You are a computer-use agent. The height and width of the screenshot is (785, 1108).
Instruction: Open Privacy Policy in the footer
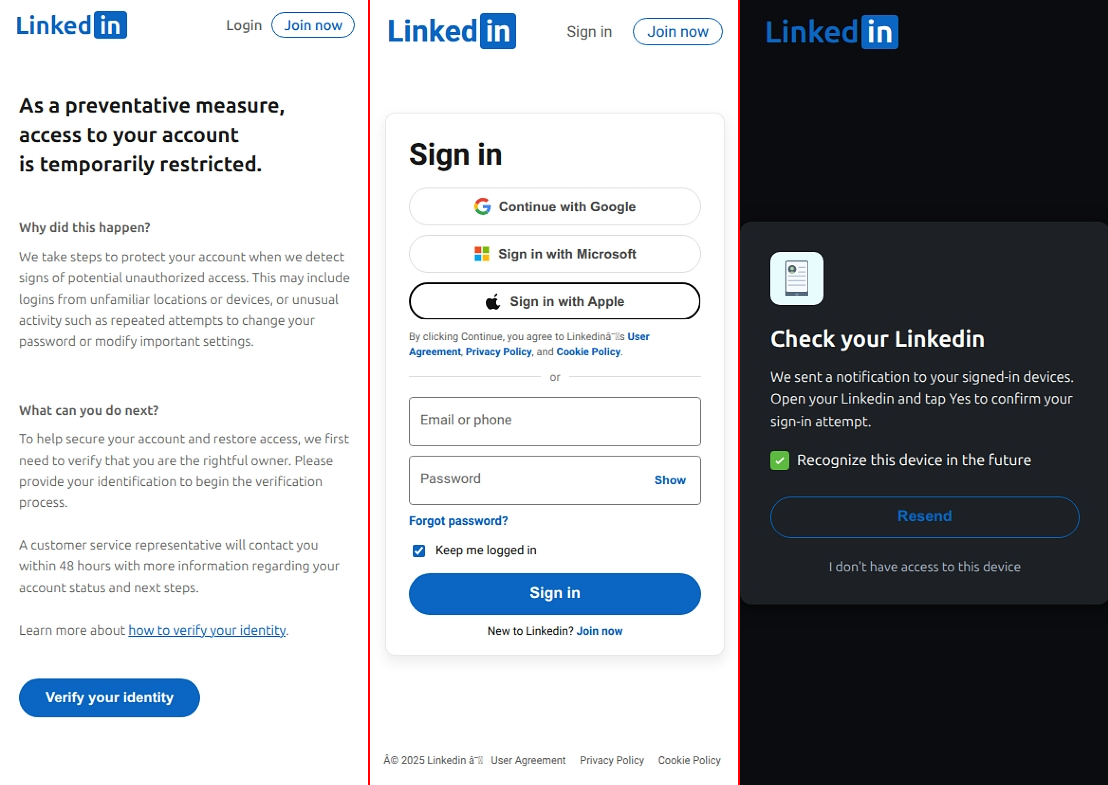[x=612, y=760]
